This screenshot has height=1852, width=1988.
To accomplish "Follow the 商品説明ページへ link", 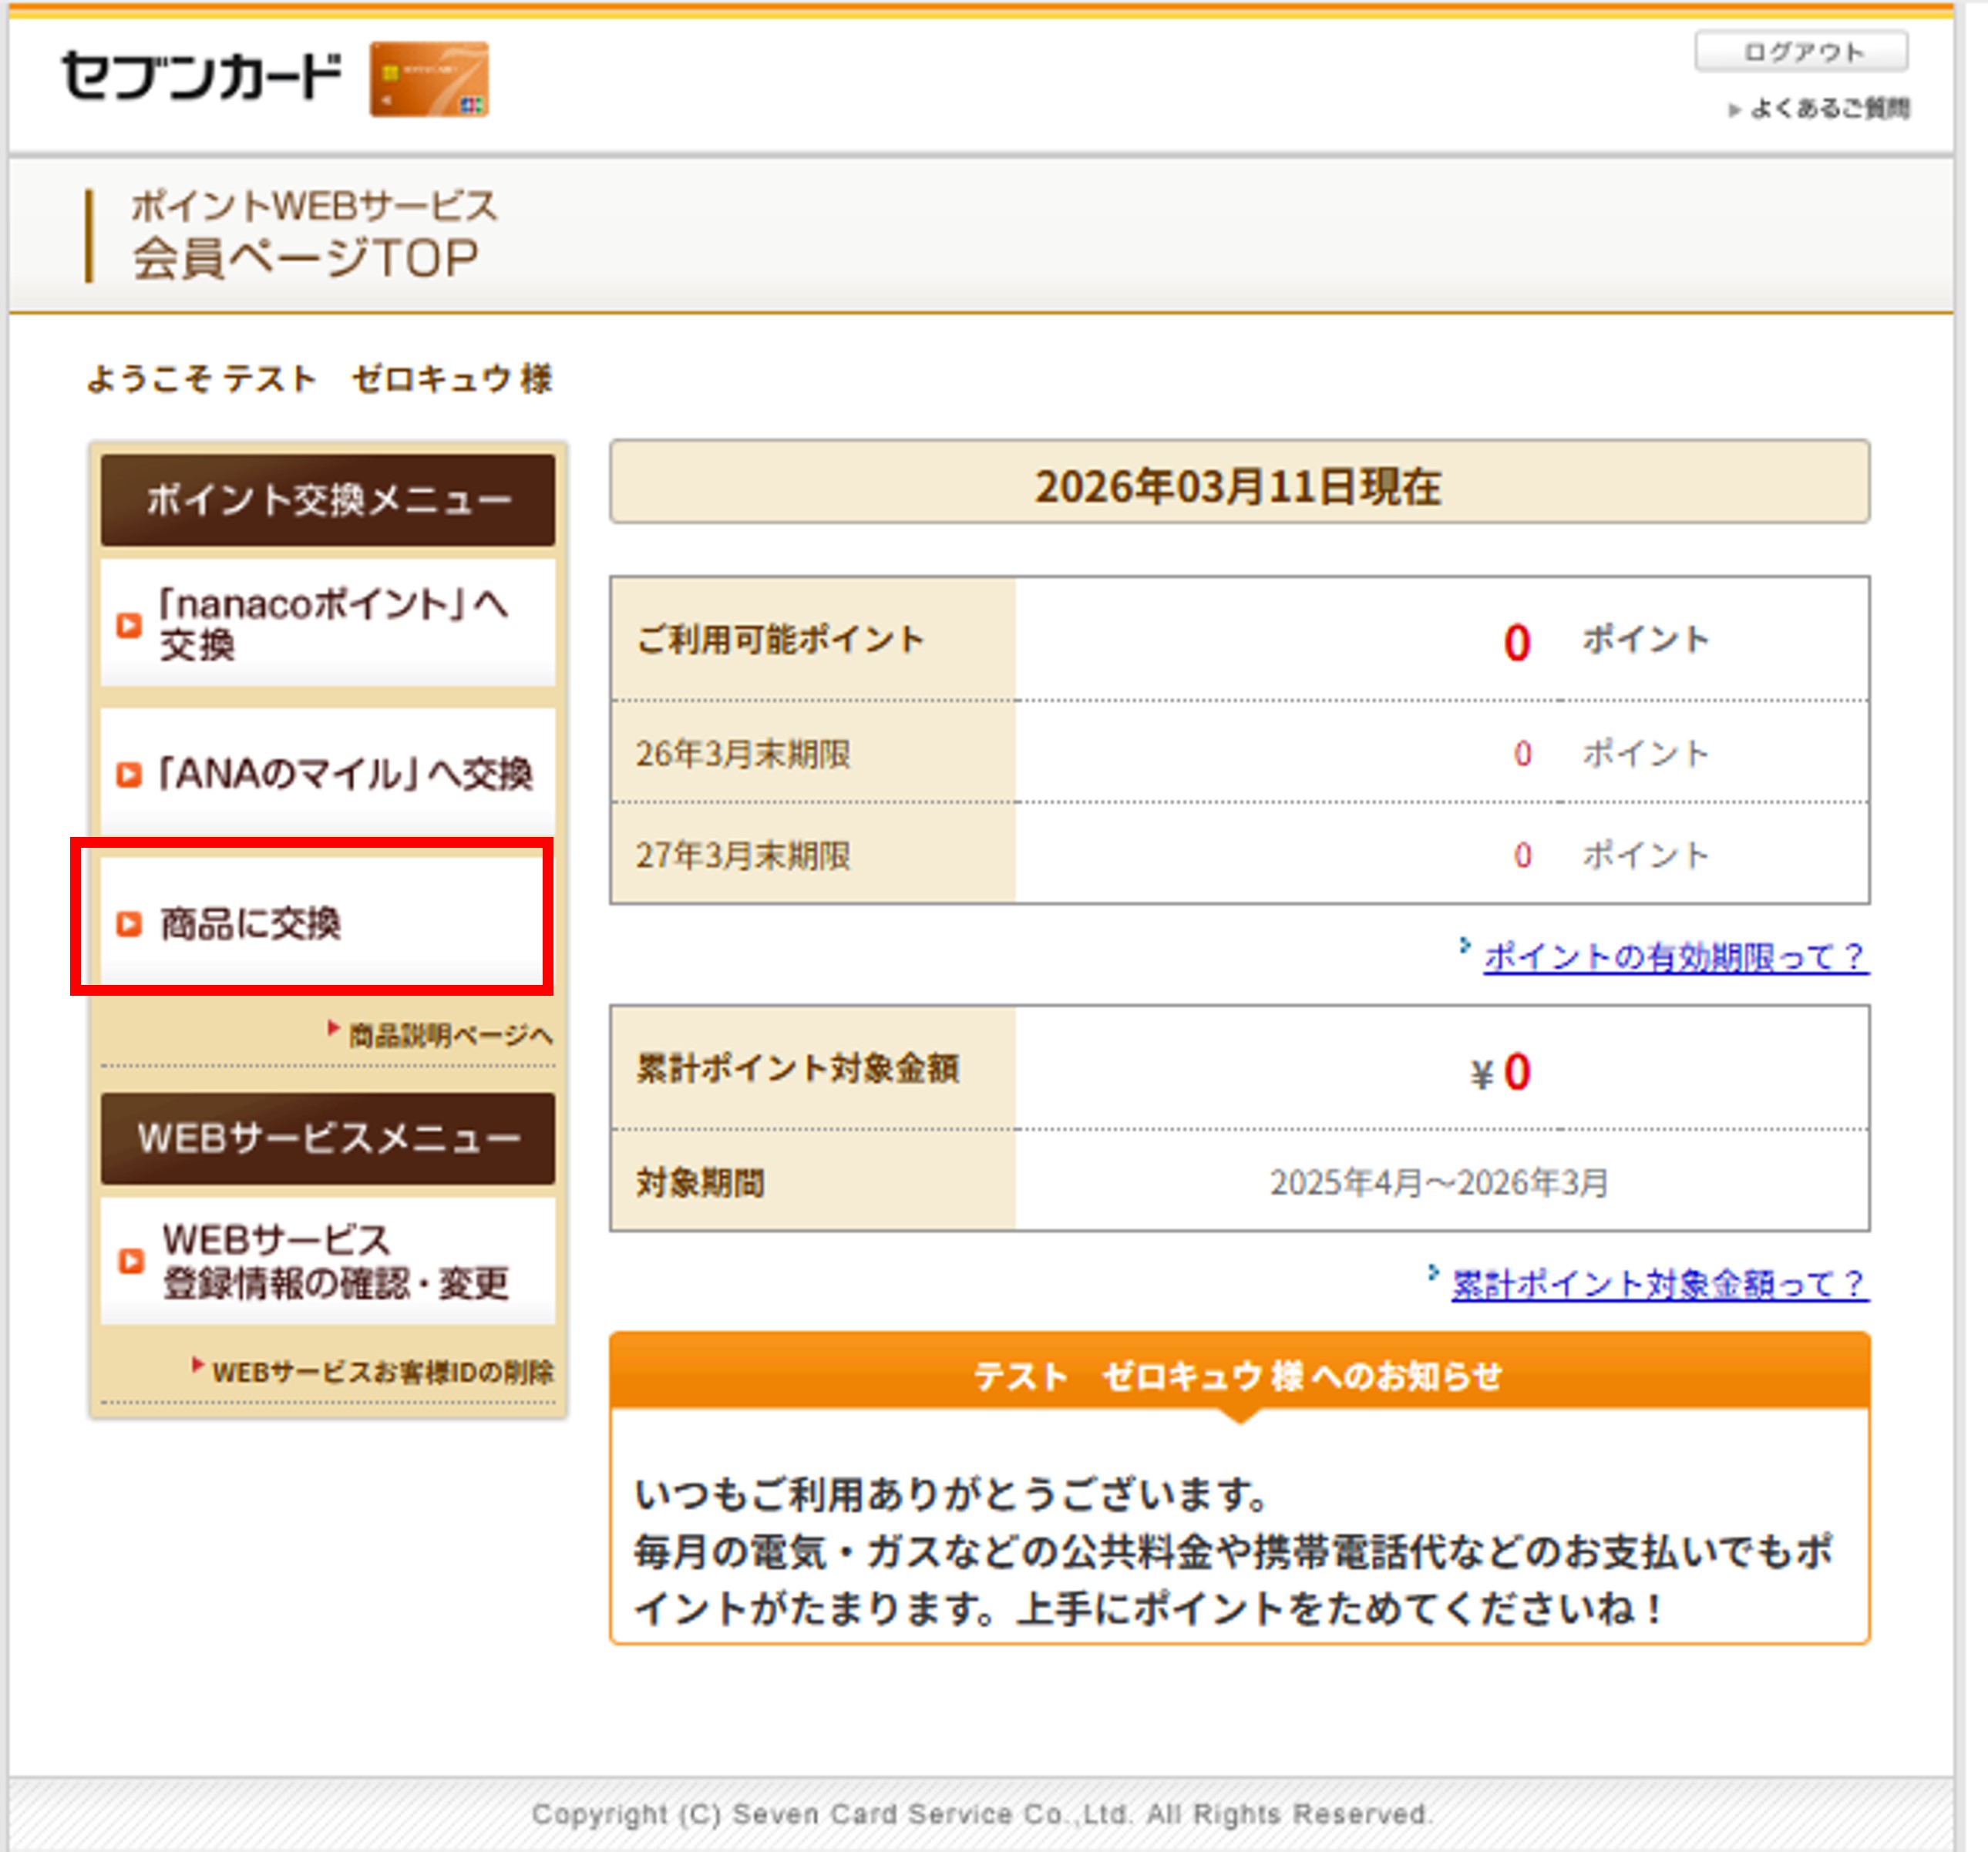I will (x=450, y=1035).
